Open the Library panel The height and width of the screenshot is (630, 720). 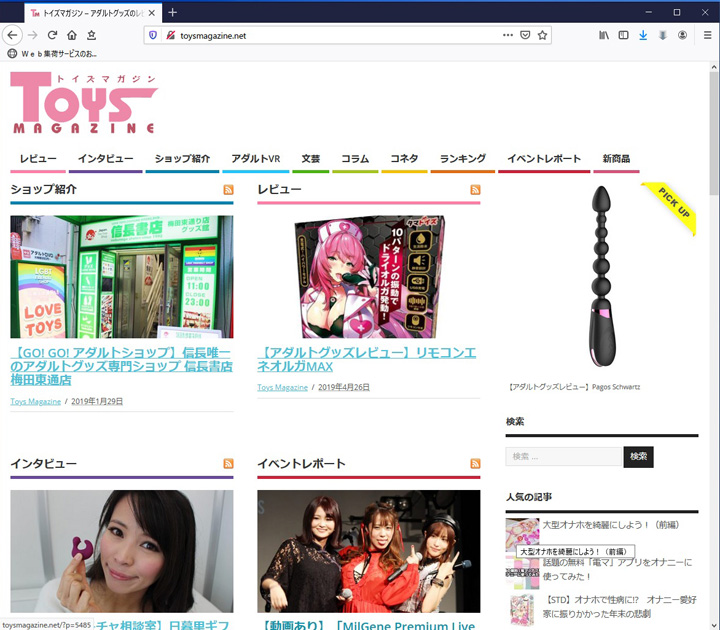coord(604,35)
